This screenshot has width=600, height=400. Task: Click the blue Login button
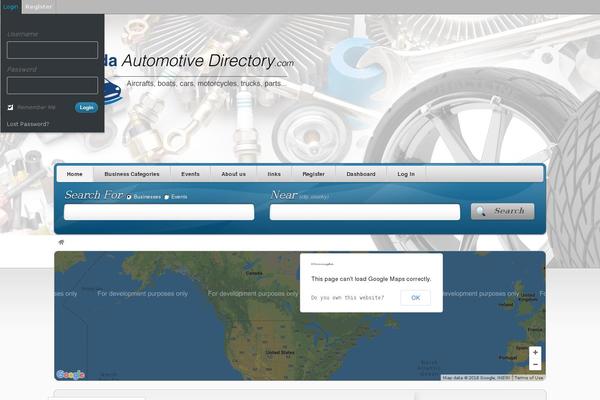(x=86, y=108)
